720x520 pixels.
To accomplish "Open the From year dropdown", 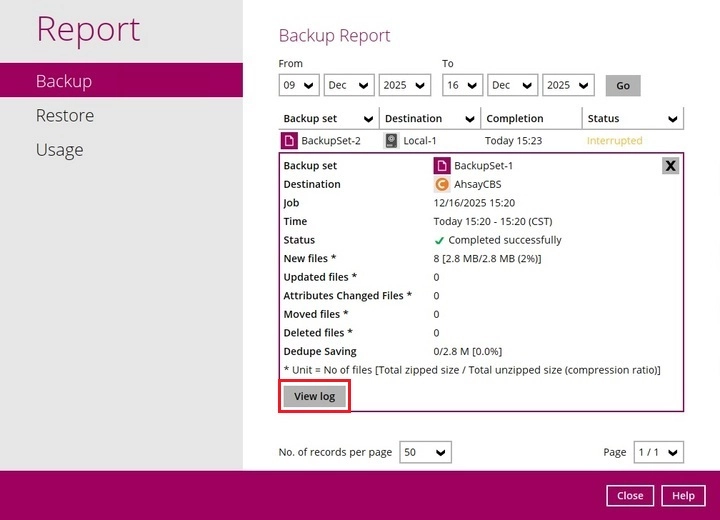I will coord(406,86).
